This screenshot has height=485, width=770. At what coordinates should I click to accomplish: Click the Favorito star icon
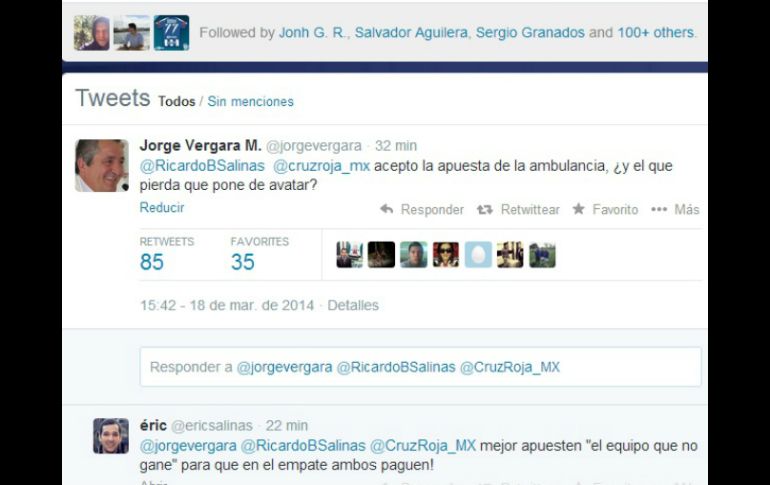[x=578, y=209]
